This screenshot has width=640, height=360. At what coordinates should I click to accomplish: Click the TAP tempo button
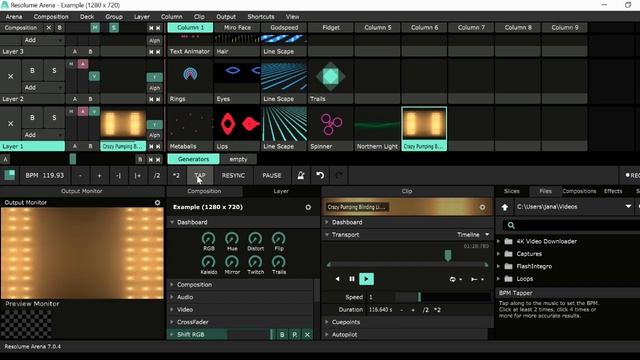tap(200, 176)
